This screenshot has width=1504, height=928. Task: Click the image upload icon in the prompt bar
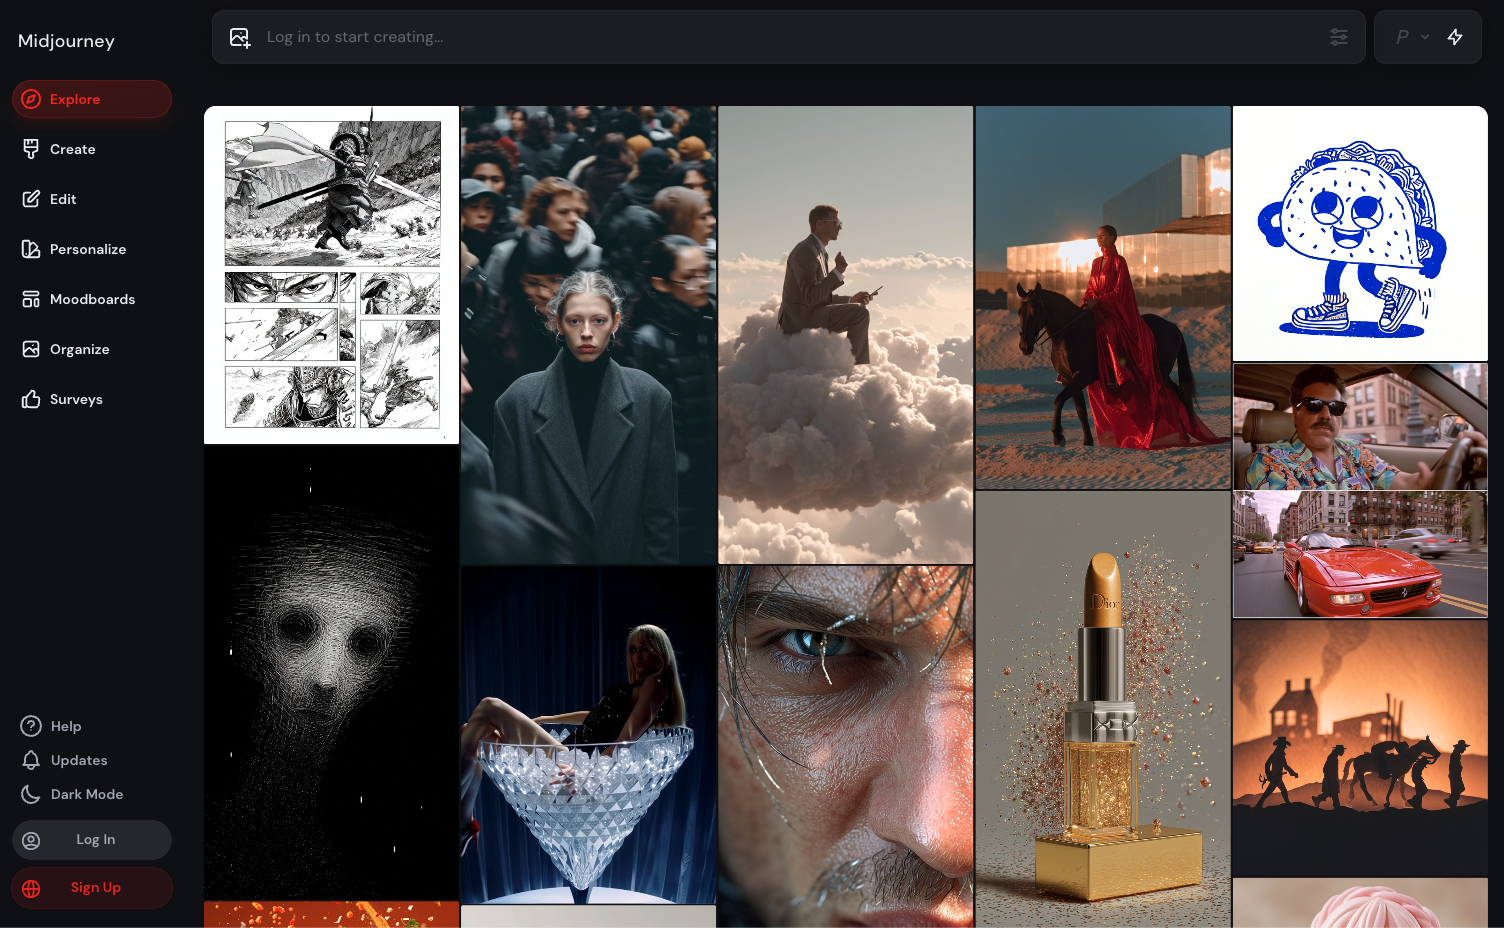coord(240,36)
